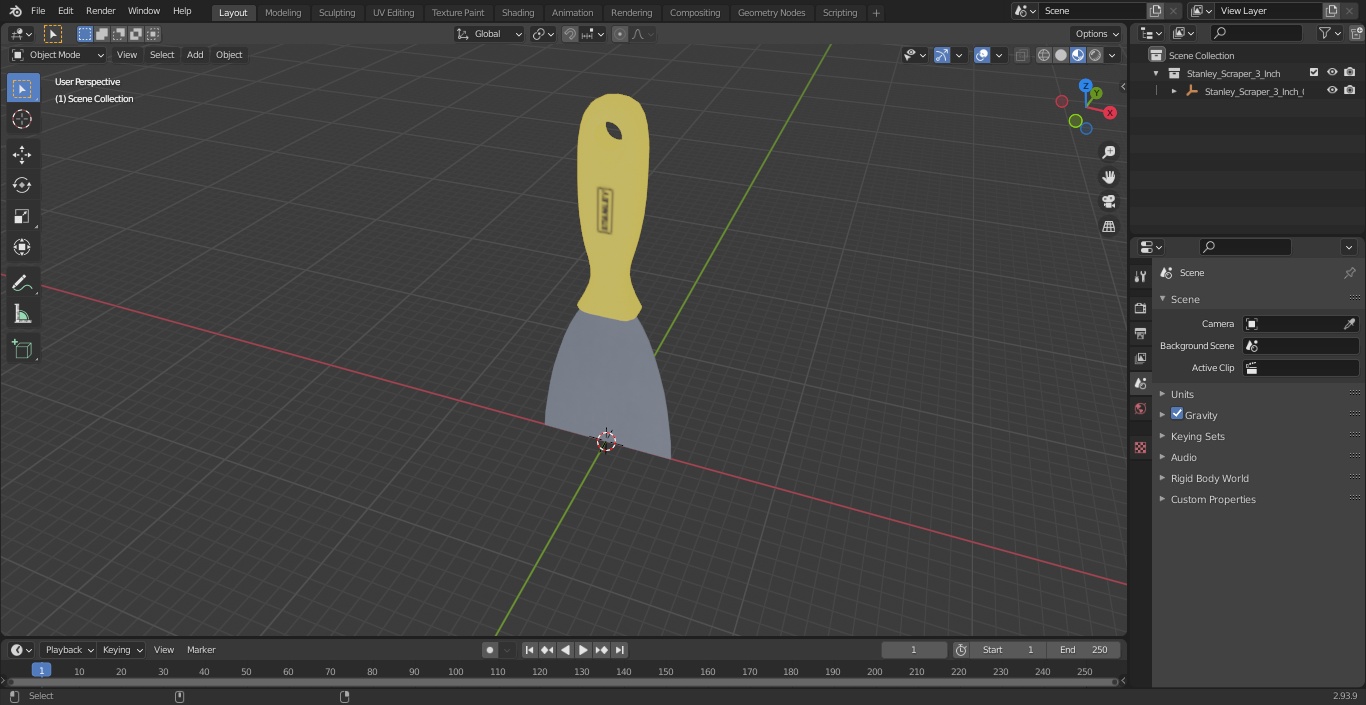Viewport: 1366px width, 705px height.
Task: Select the Cursor tool in the left toolbar
Action: click(22, 119)
